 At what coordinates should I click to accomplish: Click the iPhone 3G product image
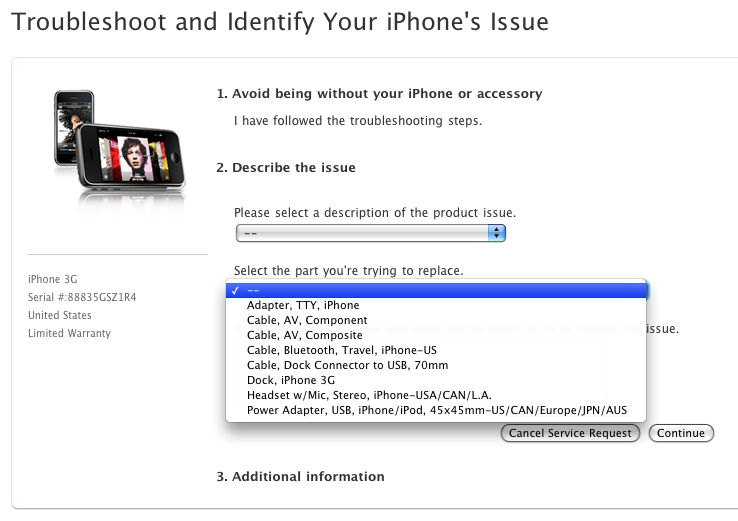(119, 141)
